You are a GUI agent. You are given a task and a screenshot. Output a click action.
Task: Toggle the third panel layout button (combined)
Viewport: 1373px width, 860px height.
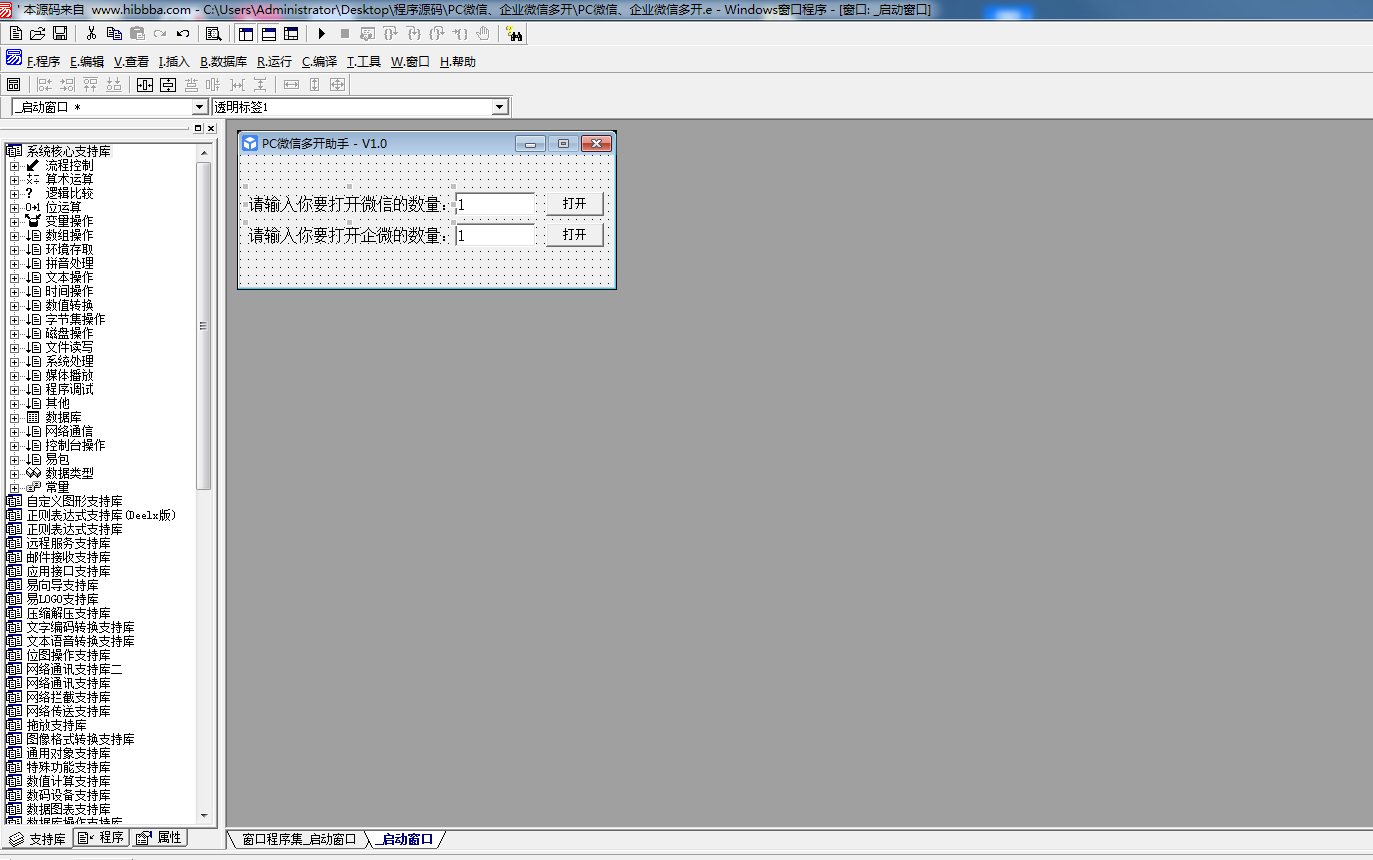click(290, 34)
